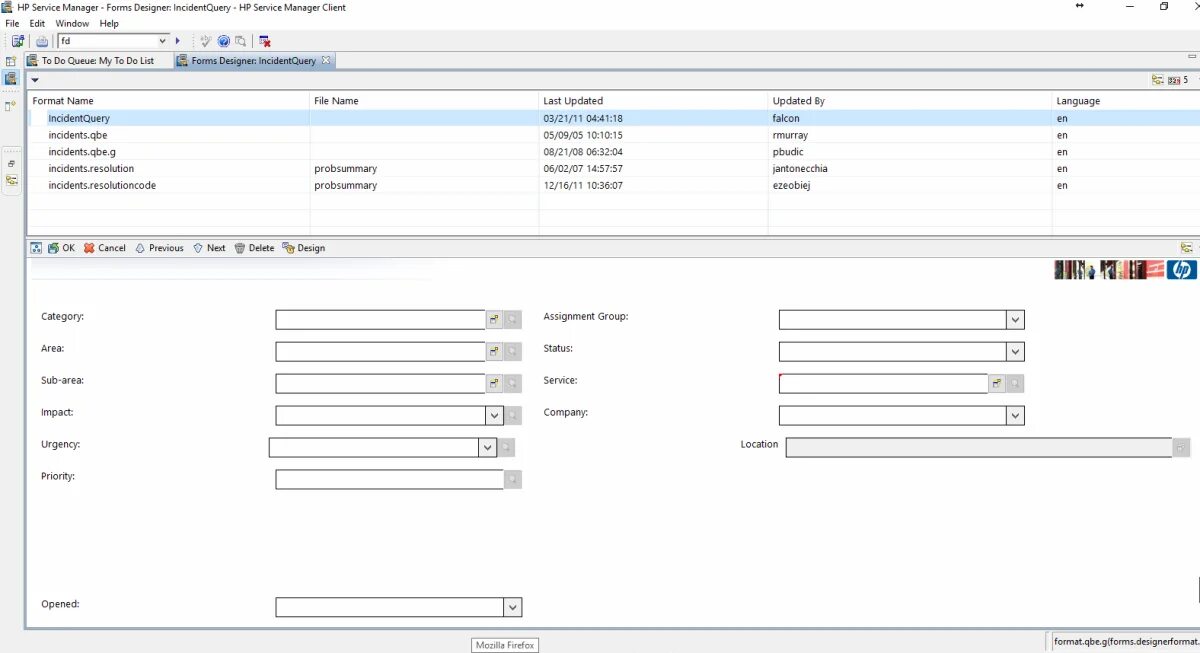1200x653 pixels.
Task: Go to the Next record
Action: (209, 248)
